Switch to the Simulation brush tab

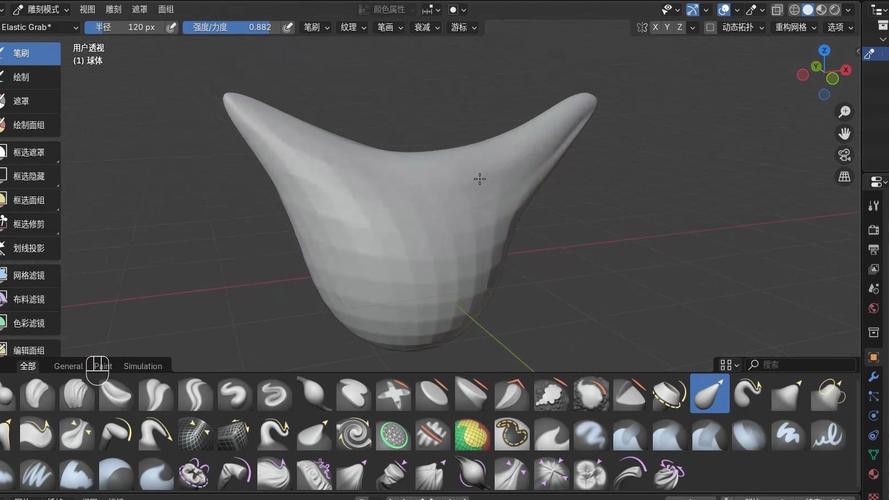(142, 366)
